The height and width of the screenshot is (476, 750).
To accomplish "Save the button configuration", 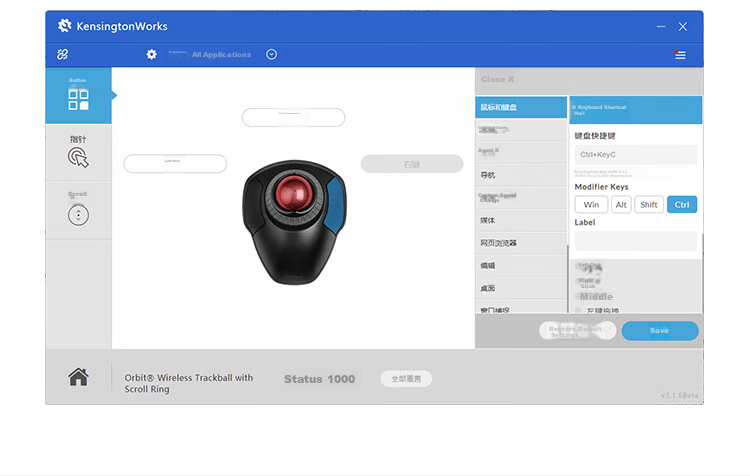I will click(x=660, y=331).
